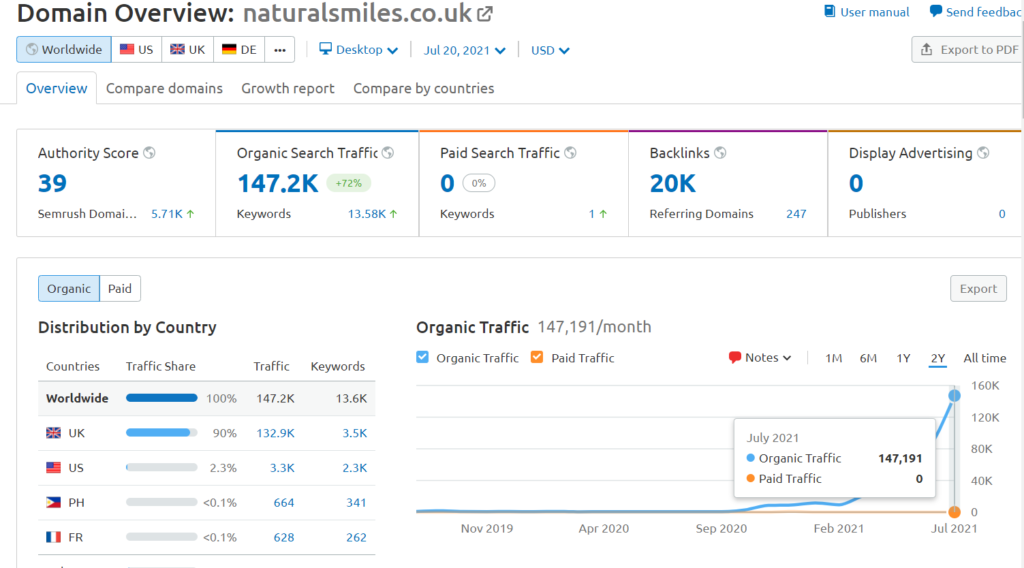Viewport: 1024px width, 568px height.
Task: Expand the Notes dropdown
Action: coord(760,357)
